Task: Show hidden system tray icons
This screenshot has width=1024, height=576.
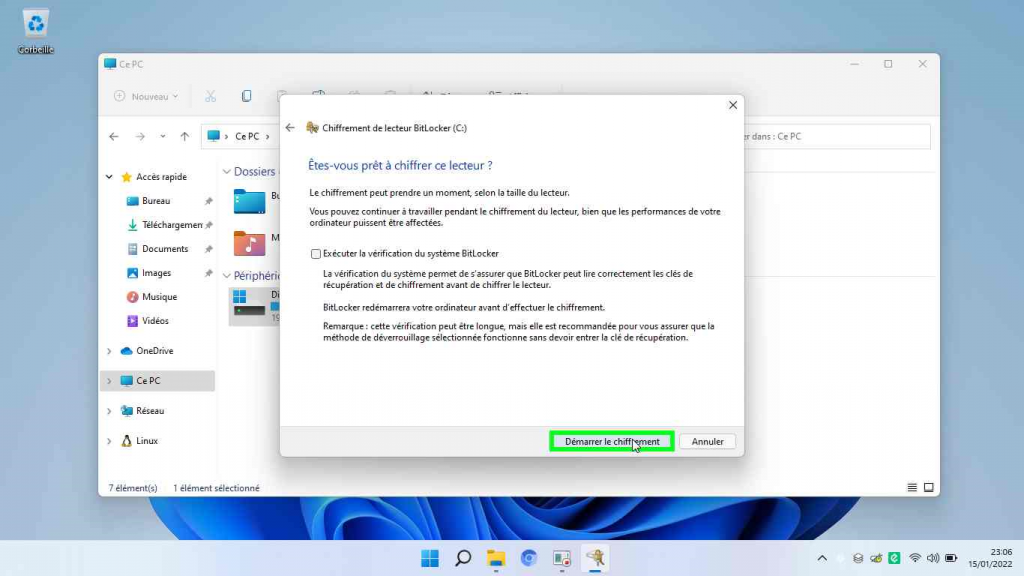Action: tap(822, 558)
